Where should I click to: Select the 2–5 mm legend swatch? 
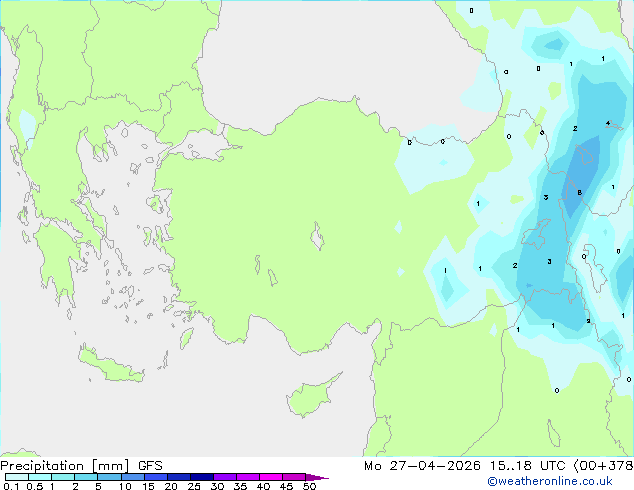coord(86,477)
